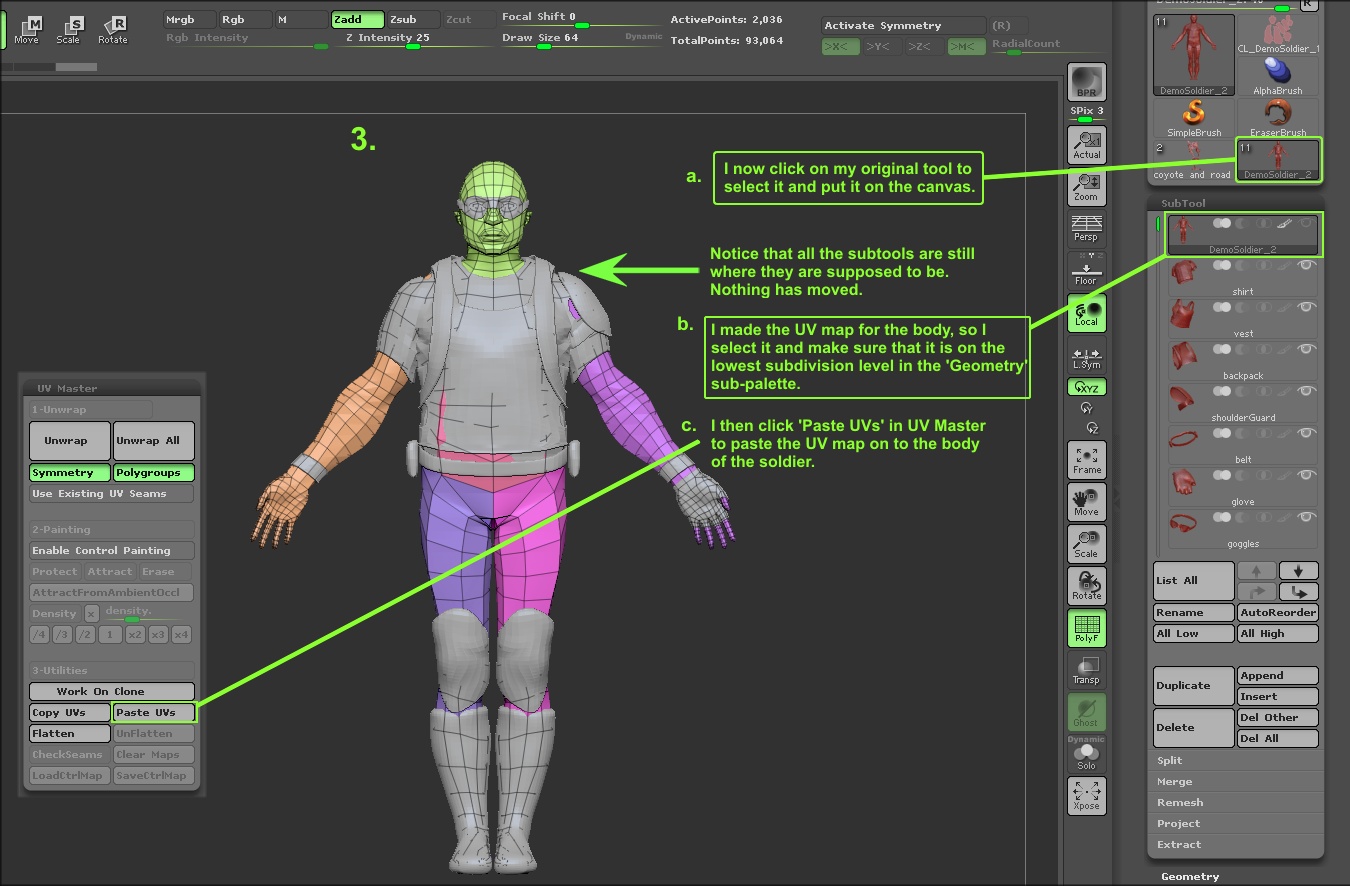Select the large DemoSoldier_2 tool thumbnail
This screenshot has width=1350, height=886.
[x=1194, y=55]
